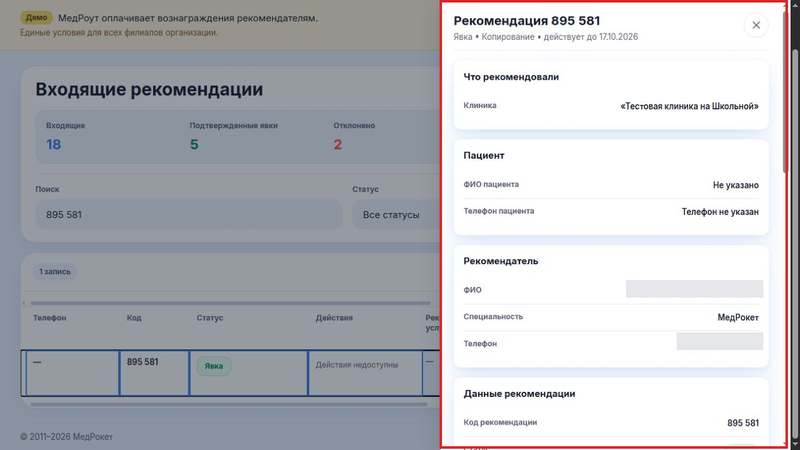The height and width of the screenshot is (450, 800).
Task: Click the clinic name «Тестовая клиника на Школьной»
Action: coord(689,106)
